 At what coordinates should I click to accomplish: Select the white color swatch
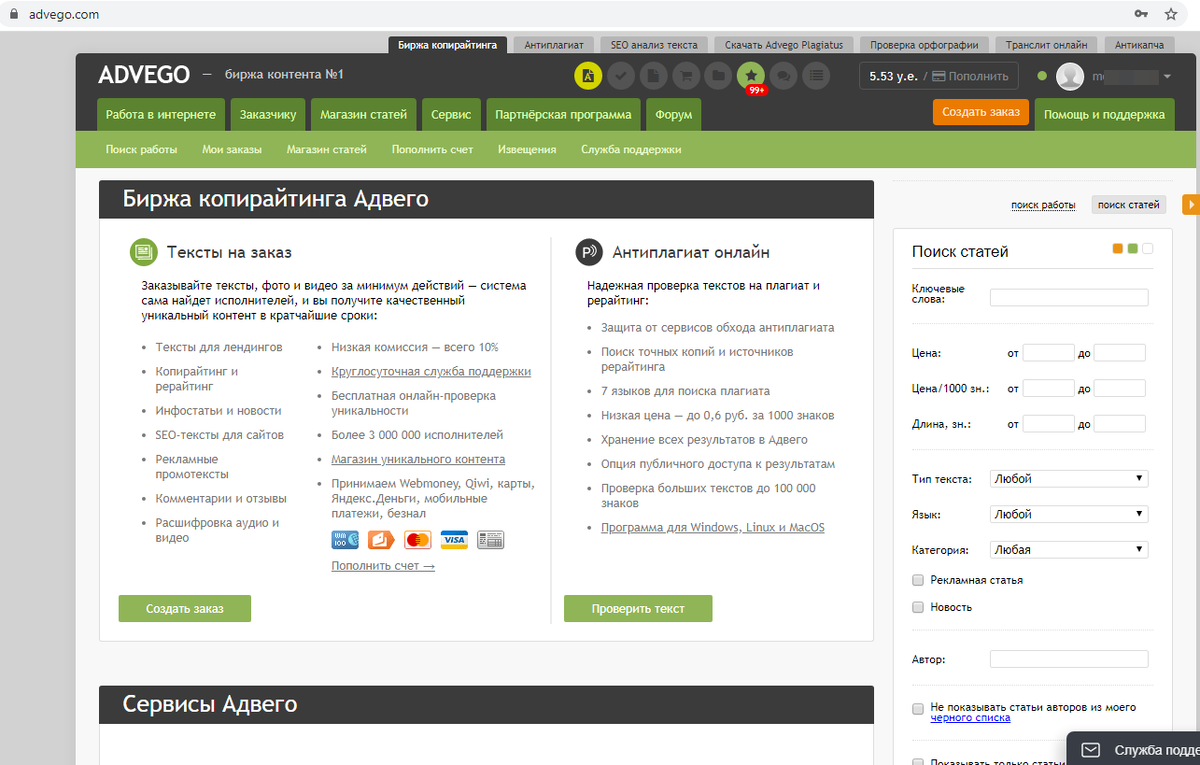pos(1148,249)
